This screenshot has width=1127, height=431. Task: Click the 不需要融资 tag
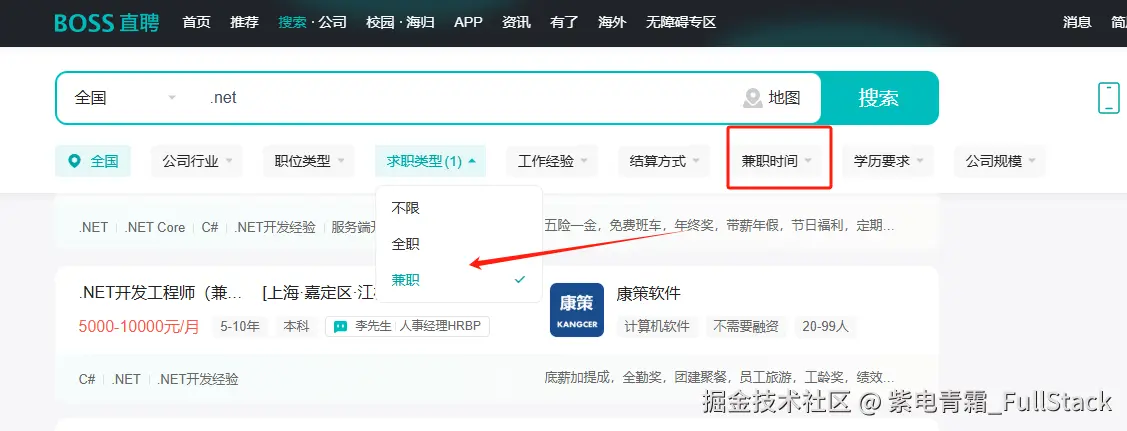point(746,326)
